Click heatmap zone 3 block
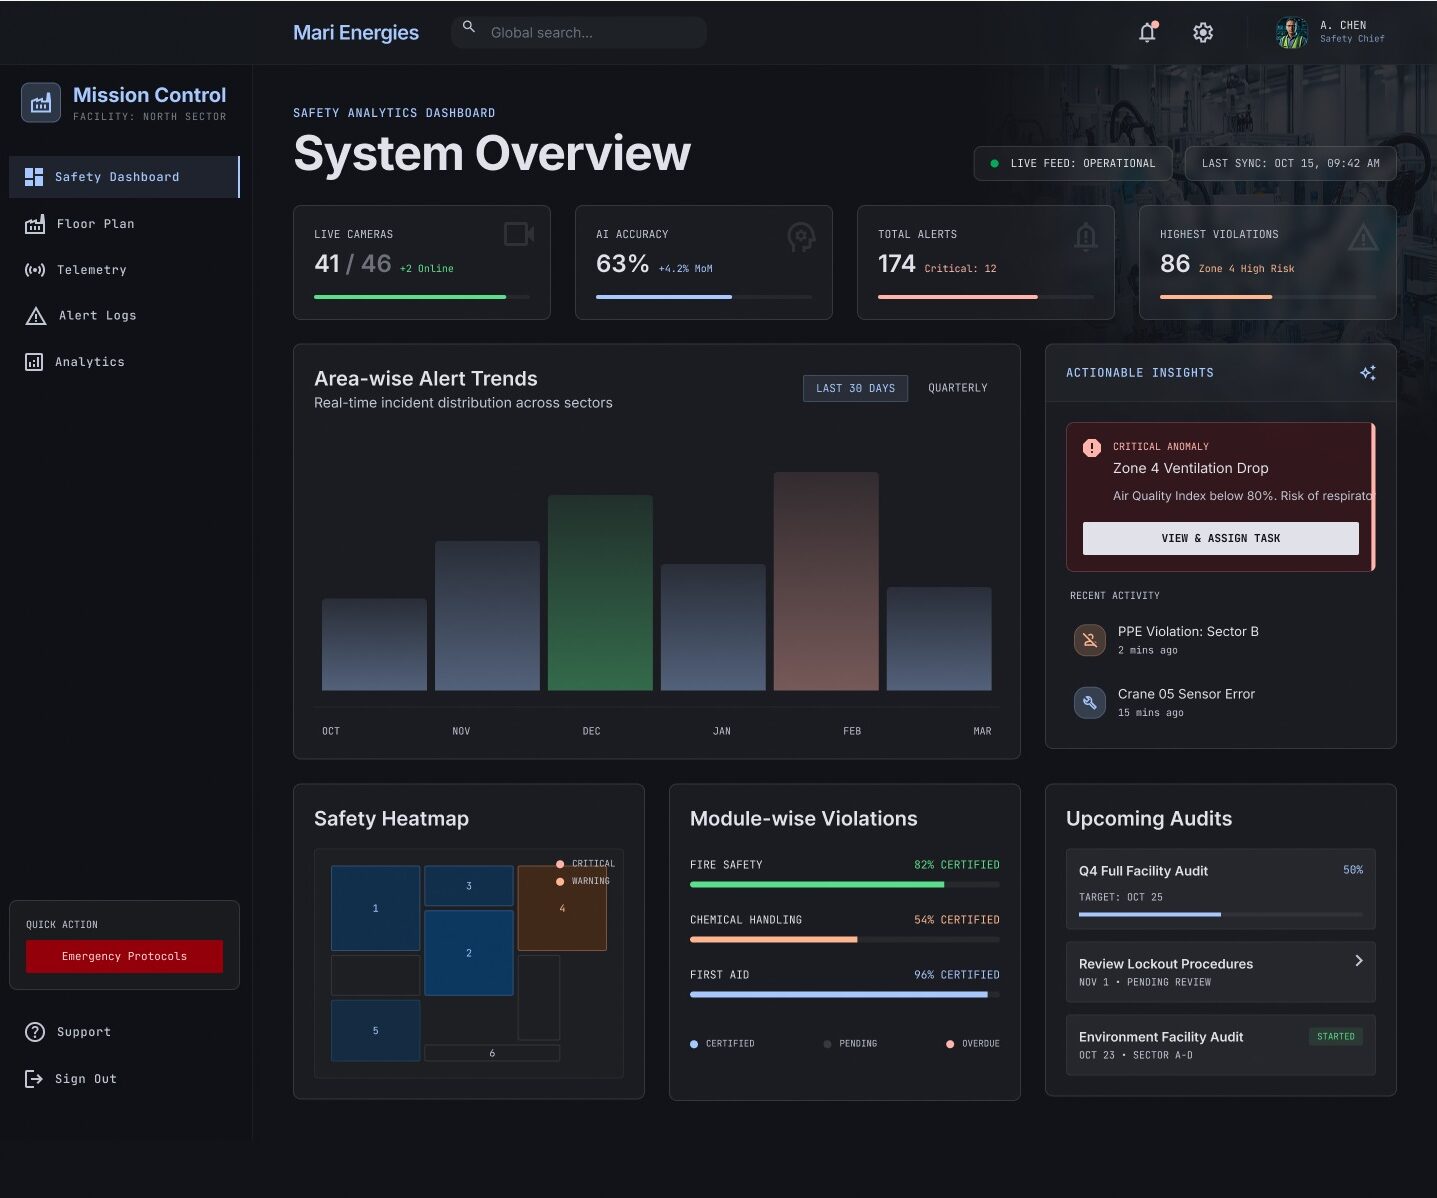The width and height of the screenshot is (1437, 1198). (468, 886)
